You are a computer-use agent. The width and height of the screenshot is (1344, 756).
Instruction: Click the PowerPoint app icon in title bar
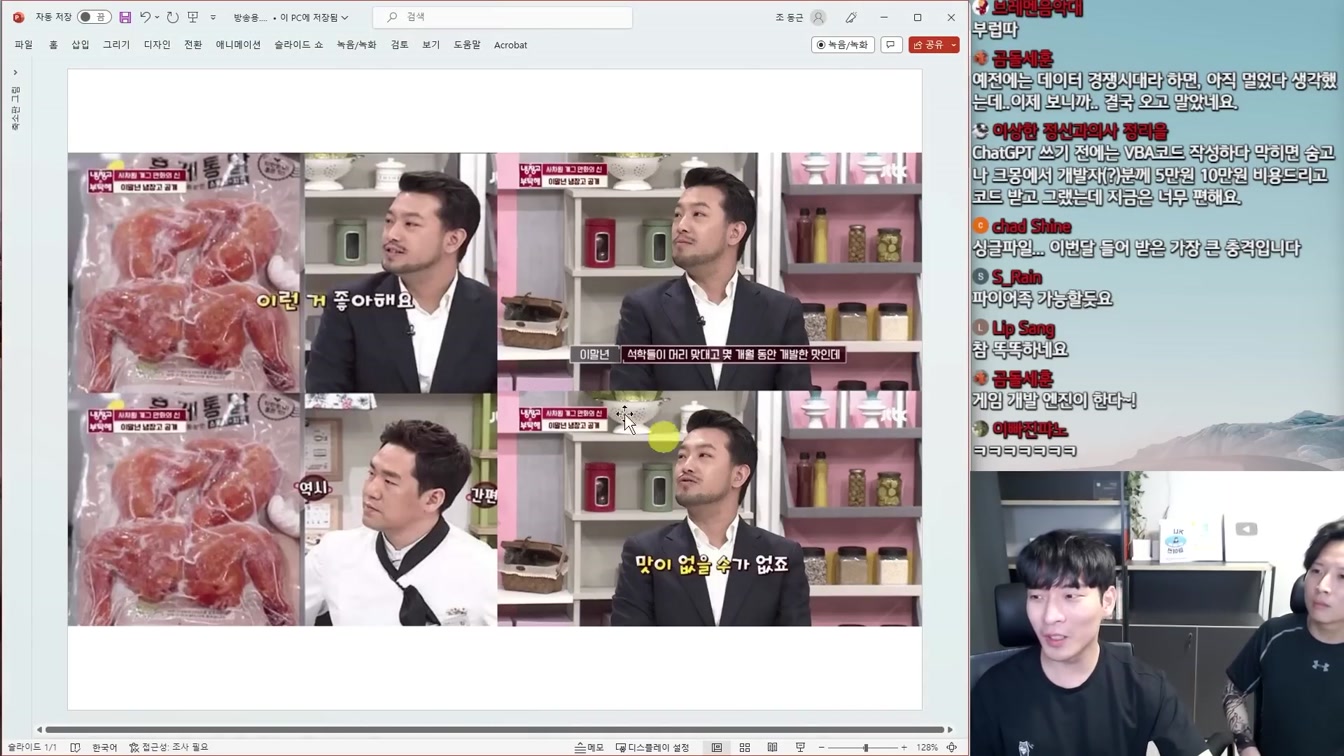(x=18, y=17)
